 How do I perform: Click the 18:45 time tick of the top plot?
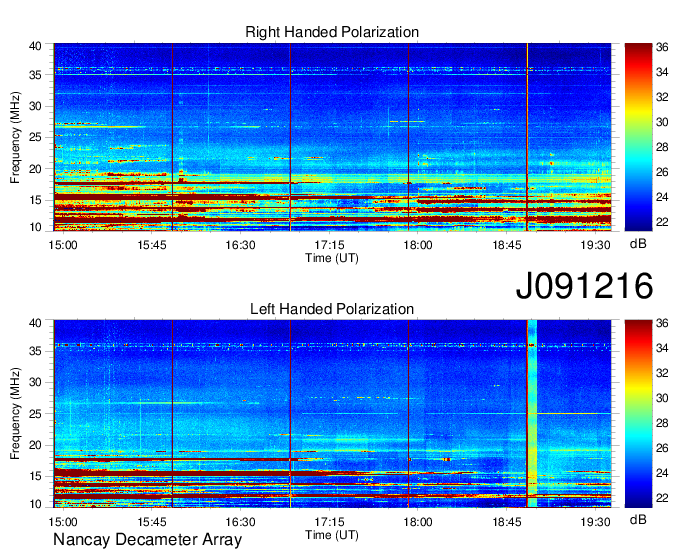507,245
